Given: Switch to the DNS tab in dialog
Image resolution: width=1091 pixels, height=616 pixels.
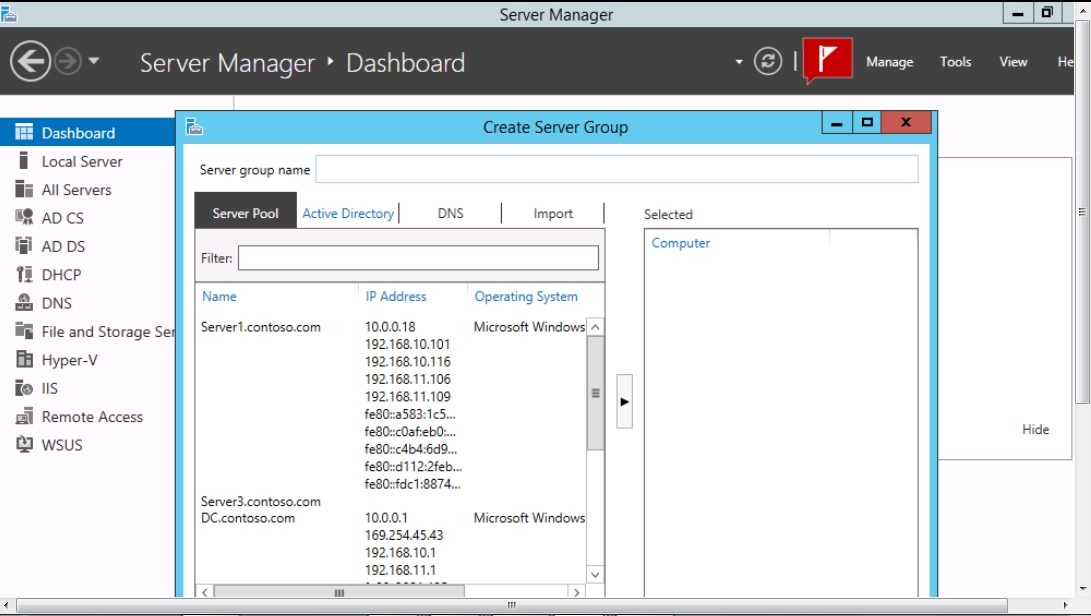Looking at the screenshot, I should tap(450, 214).
